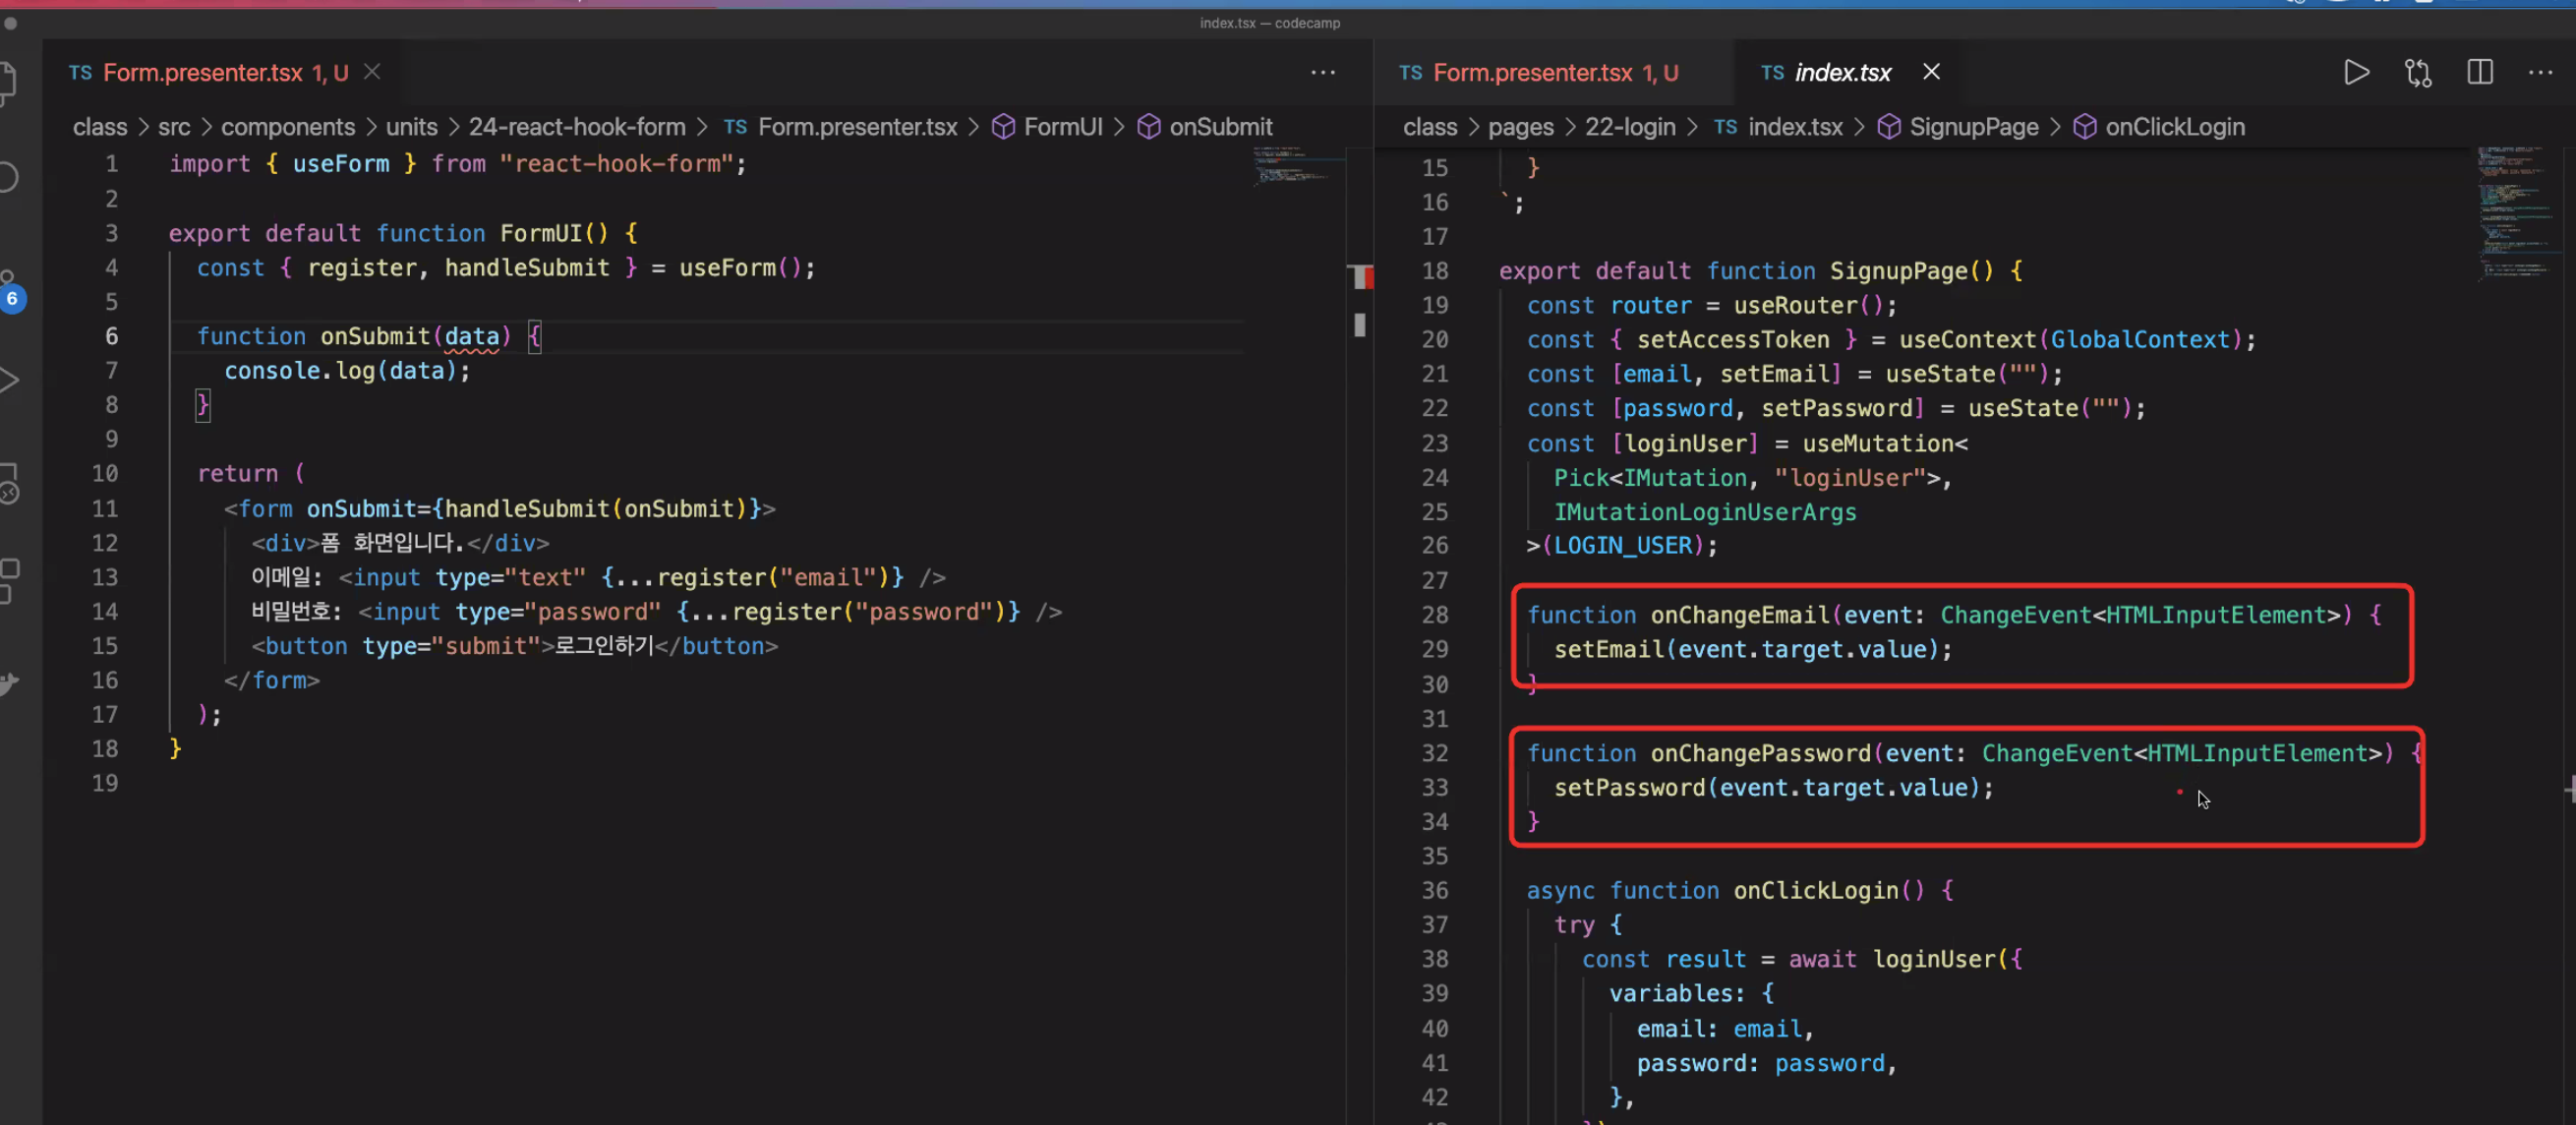
Task: Click the right editor minimap
Action: click(x=2514, y=212)
